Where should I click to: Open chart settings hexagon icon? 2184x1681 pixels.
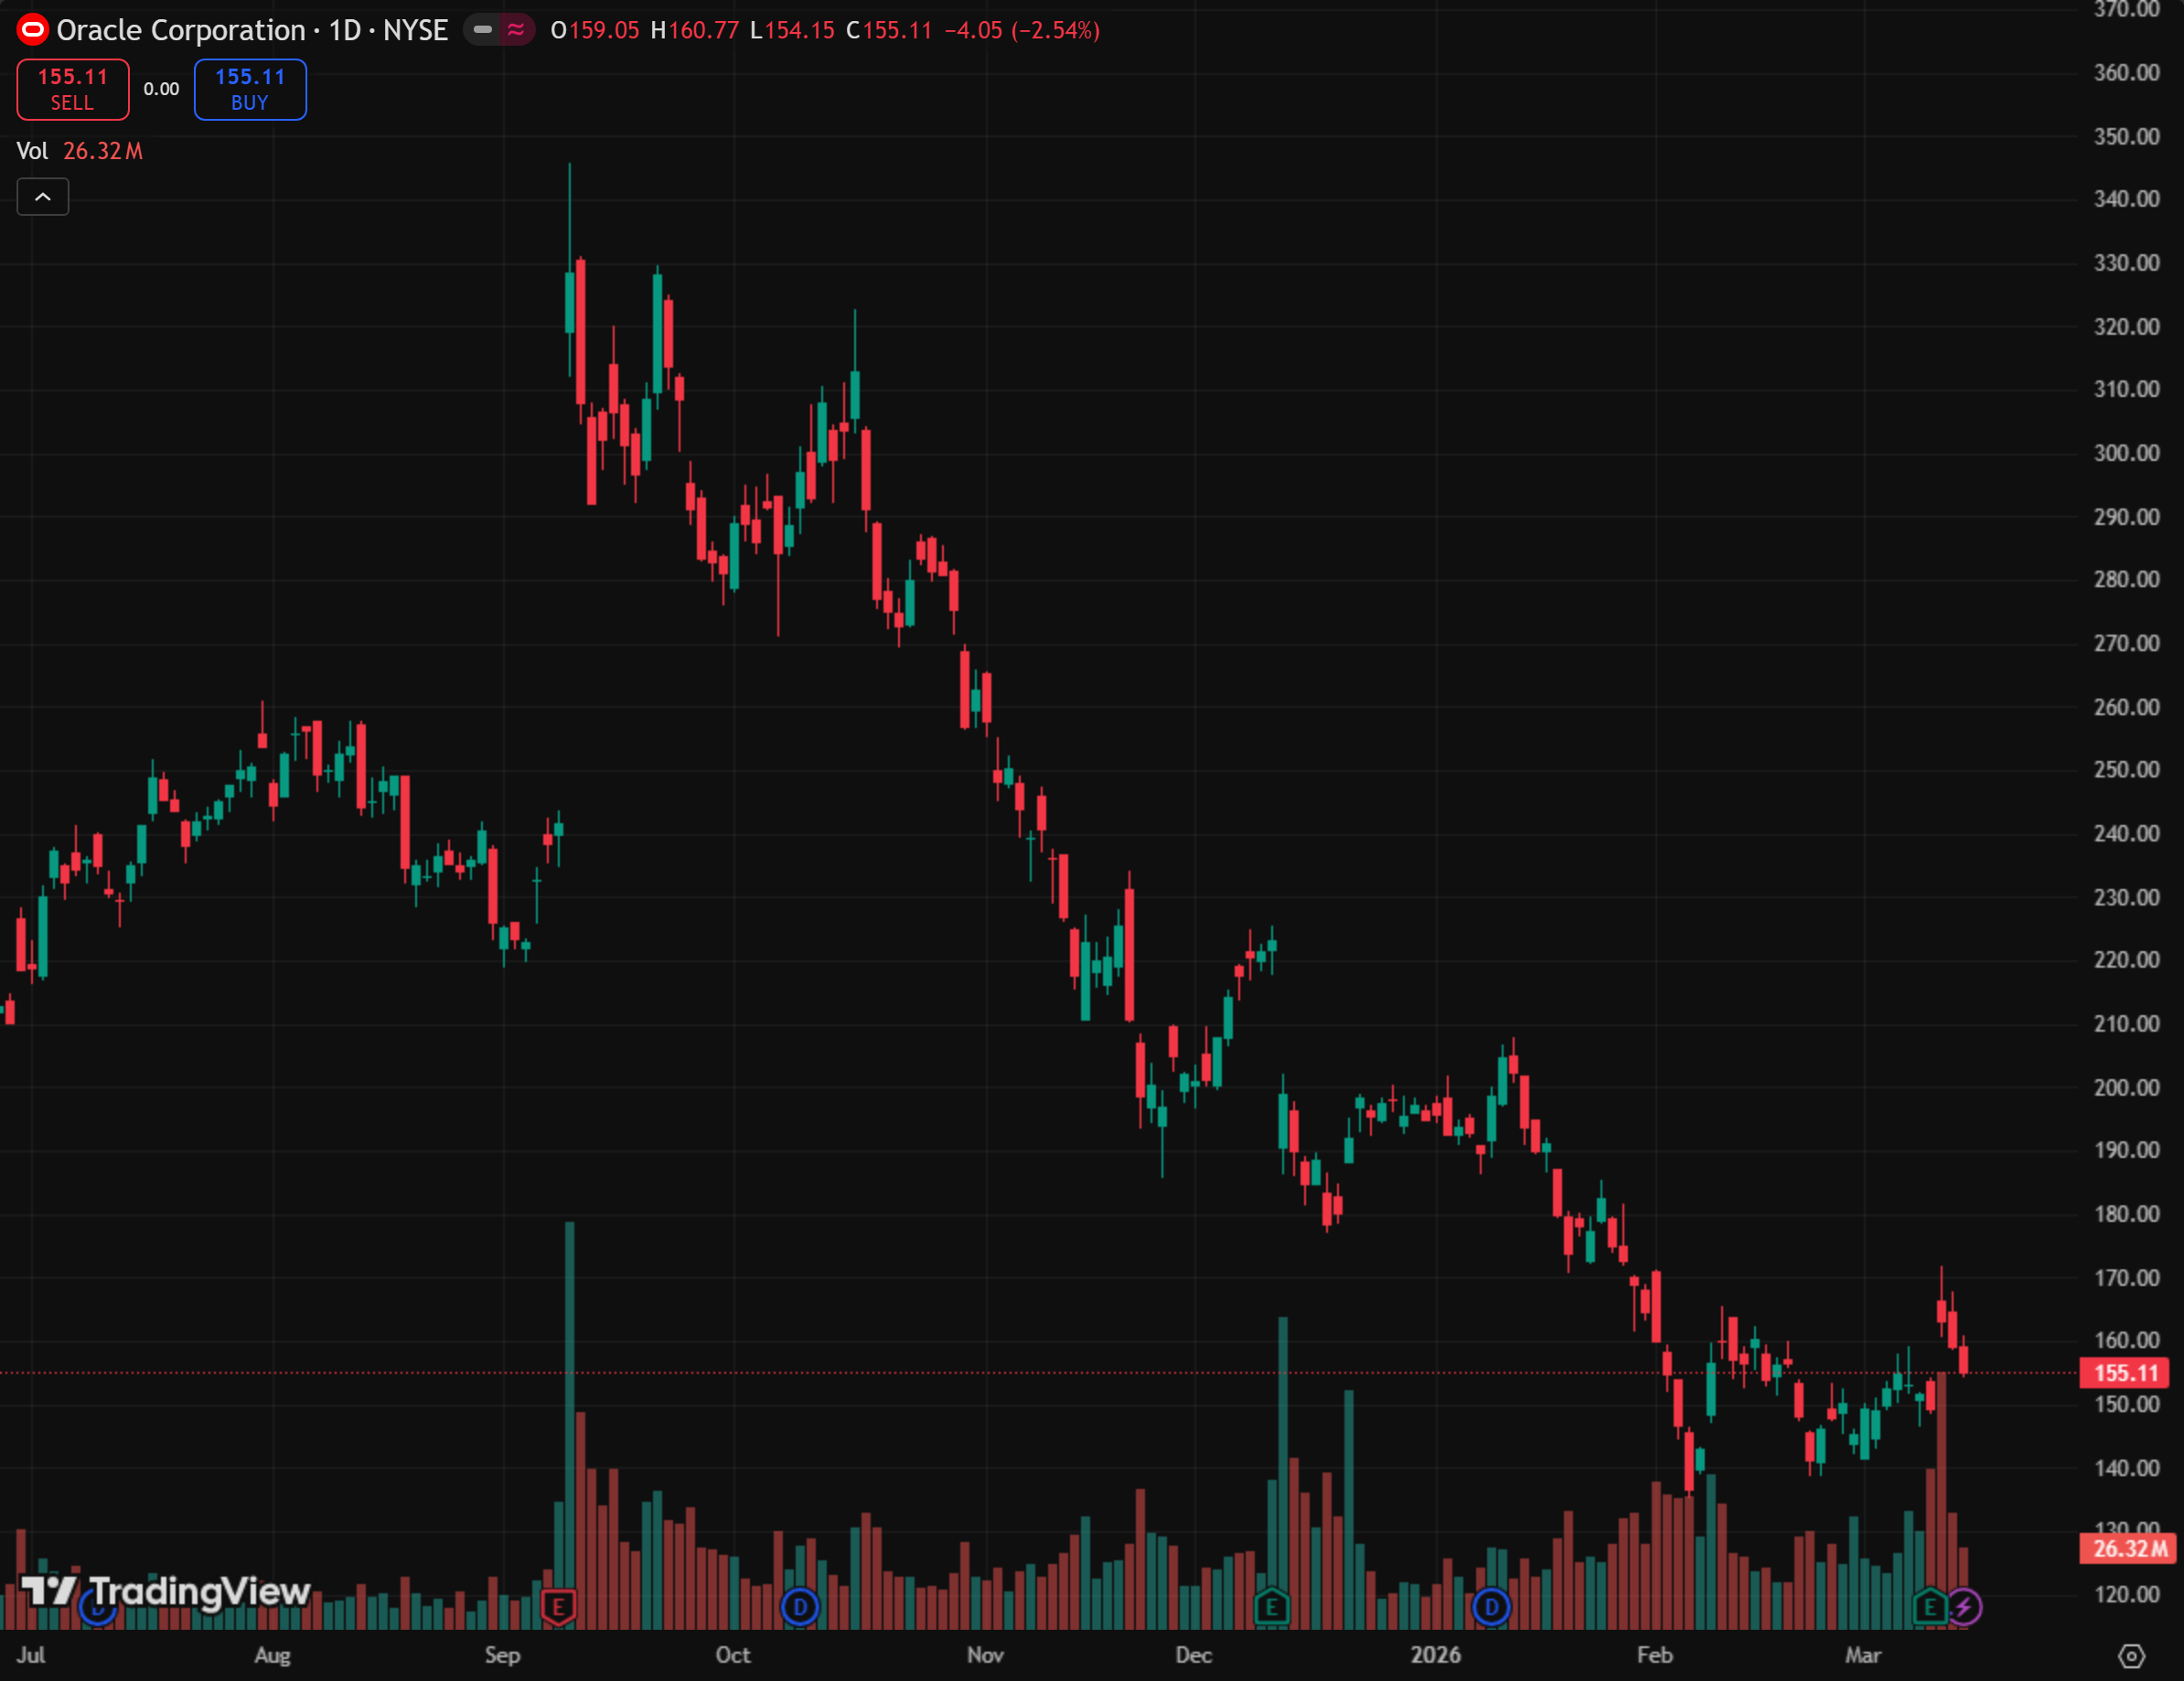coord(2131,1656)
